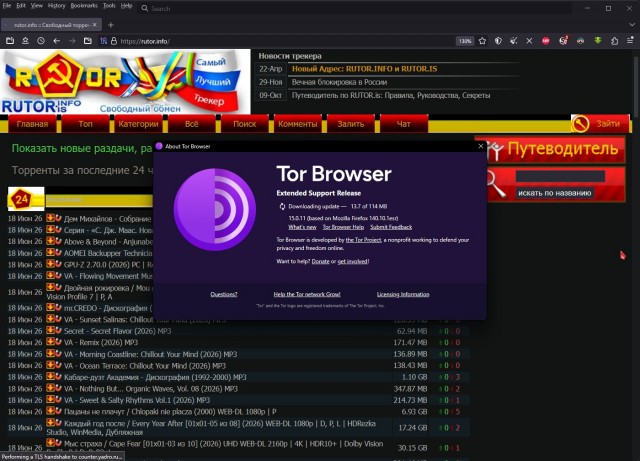Open the red ABP extension icon

546,41
